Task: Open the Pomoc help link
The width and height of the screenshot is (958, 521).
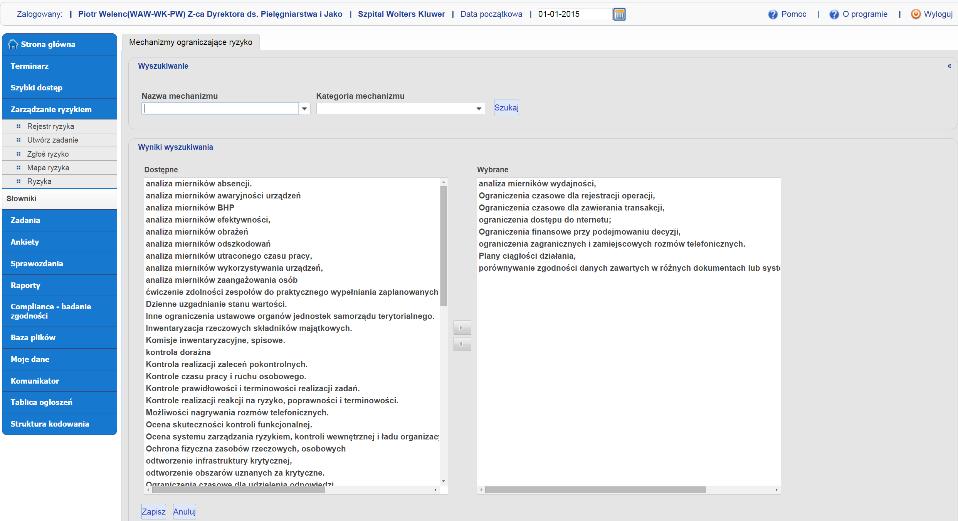Action: (794, 14)
